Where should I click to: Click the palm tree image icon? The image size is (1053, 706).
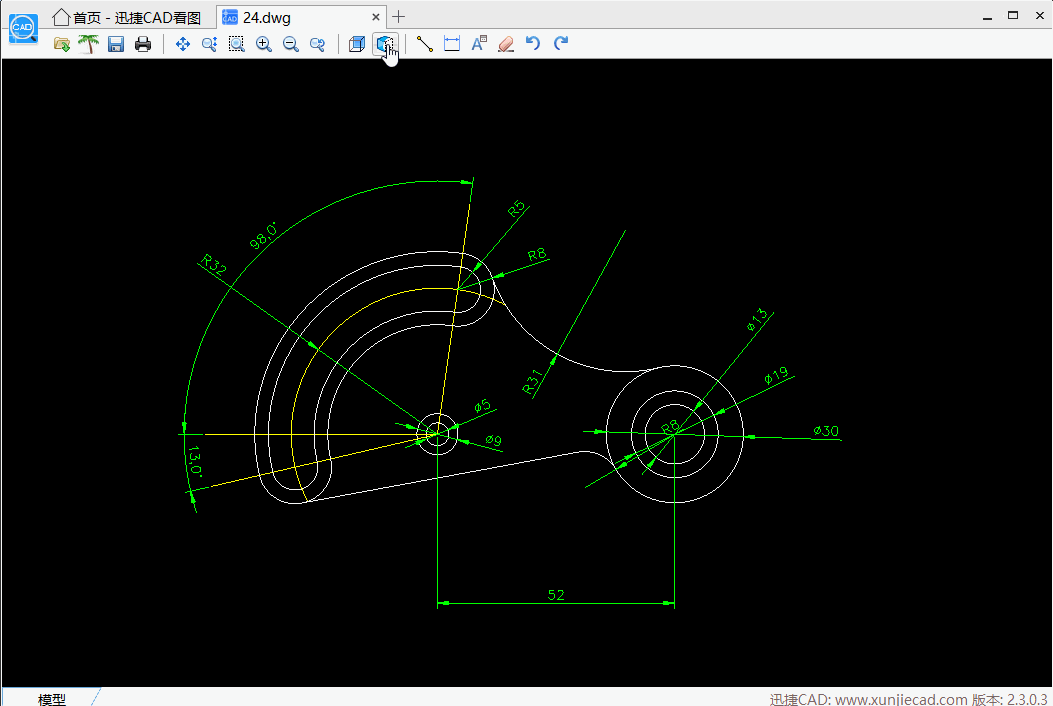pyautogui.click(x=89, y=44)
